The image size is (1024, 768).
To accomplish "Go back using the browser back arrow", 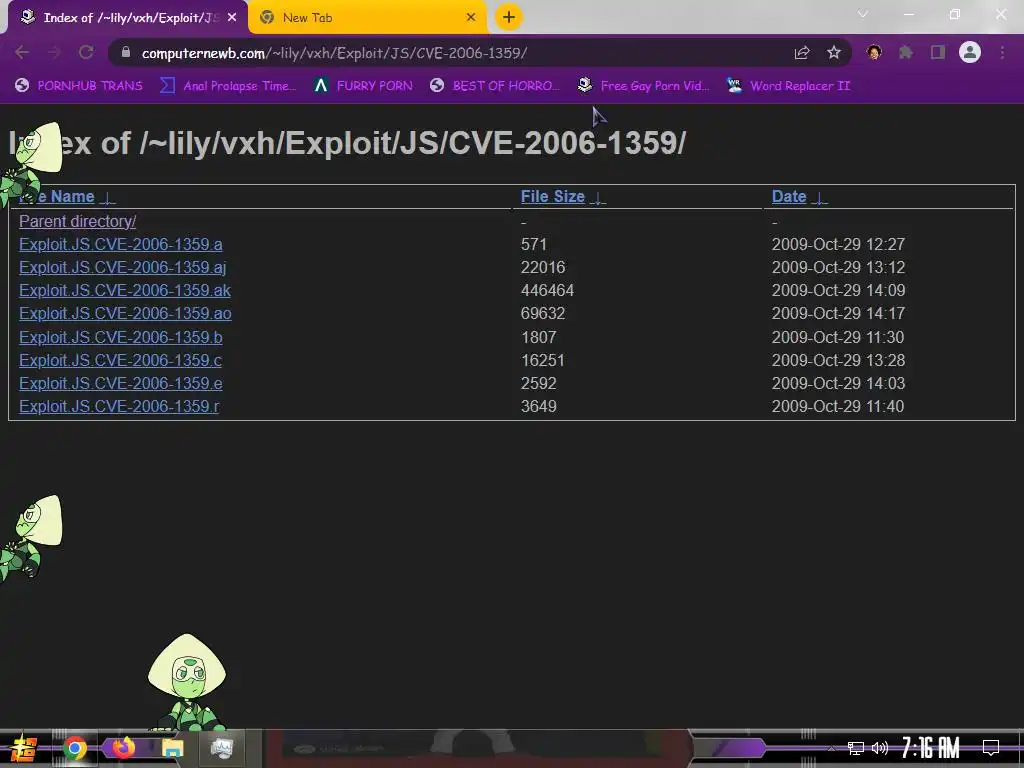I will click(x=22, y=53).
